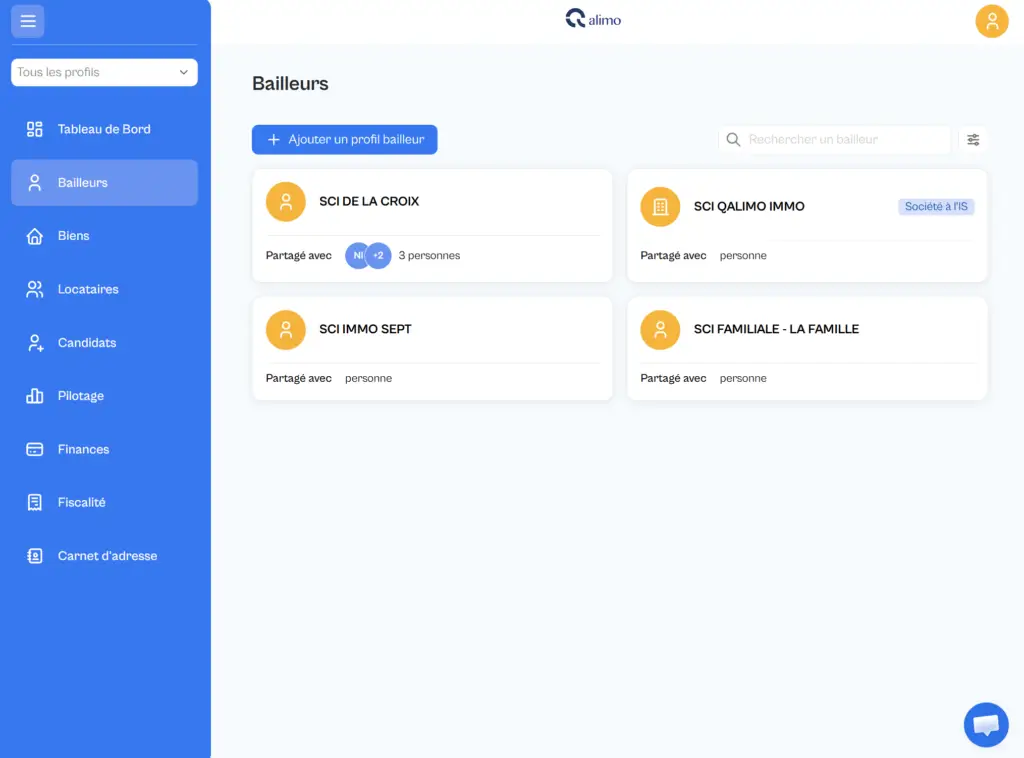Click the Bailleurs person icon in sidebar

point(35,183)
